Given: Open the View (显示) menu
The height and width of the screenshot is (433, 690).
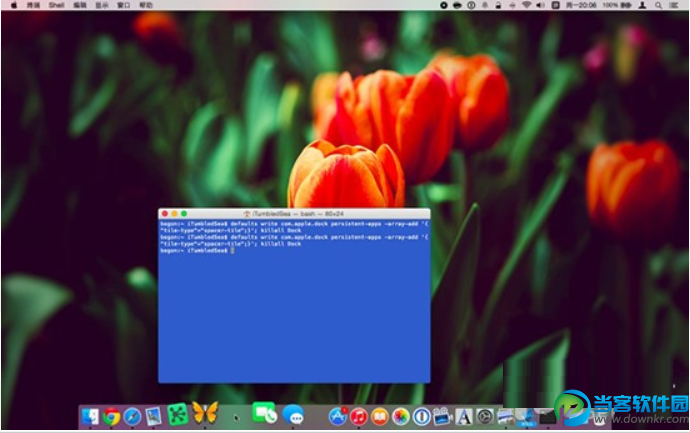Looking at the screenshot, I should click(102, 5).
